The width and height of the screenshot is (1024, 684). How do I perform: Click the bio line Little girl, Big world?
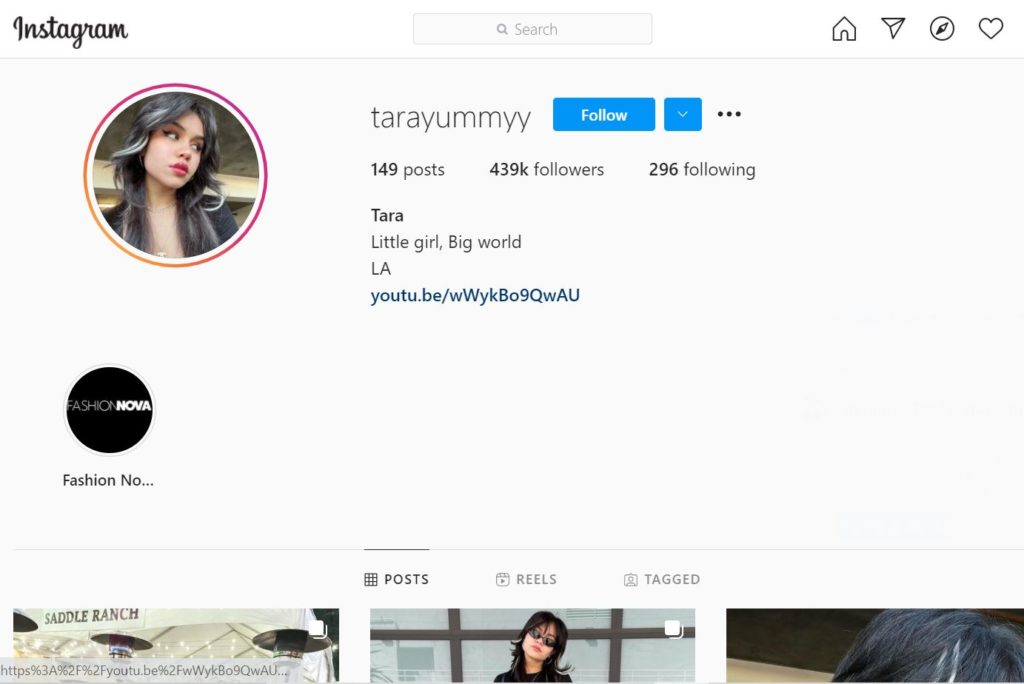tap(446, 242)
